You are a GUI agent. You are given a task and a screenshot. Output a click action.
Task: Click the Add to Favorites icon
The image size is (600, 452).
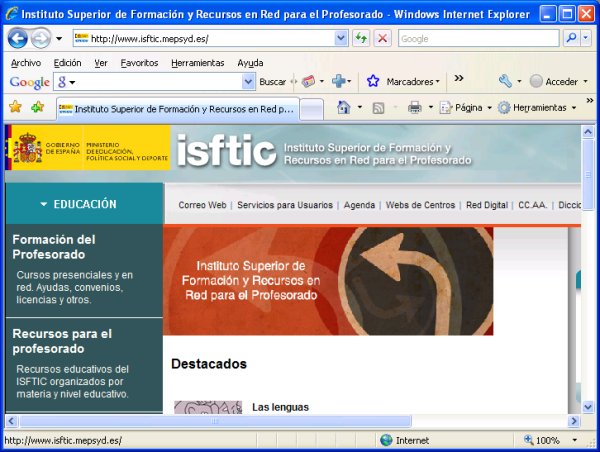[x=37, y=107]
